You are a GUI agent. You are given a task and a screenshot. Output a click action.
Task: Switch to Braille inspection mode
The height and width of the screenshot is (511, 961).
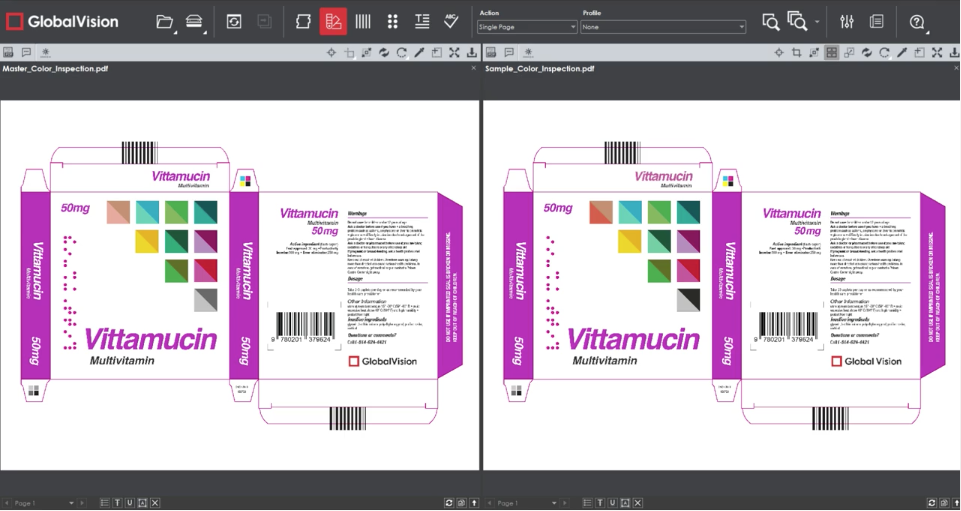point(392,22)
